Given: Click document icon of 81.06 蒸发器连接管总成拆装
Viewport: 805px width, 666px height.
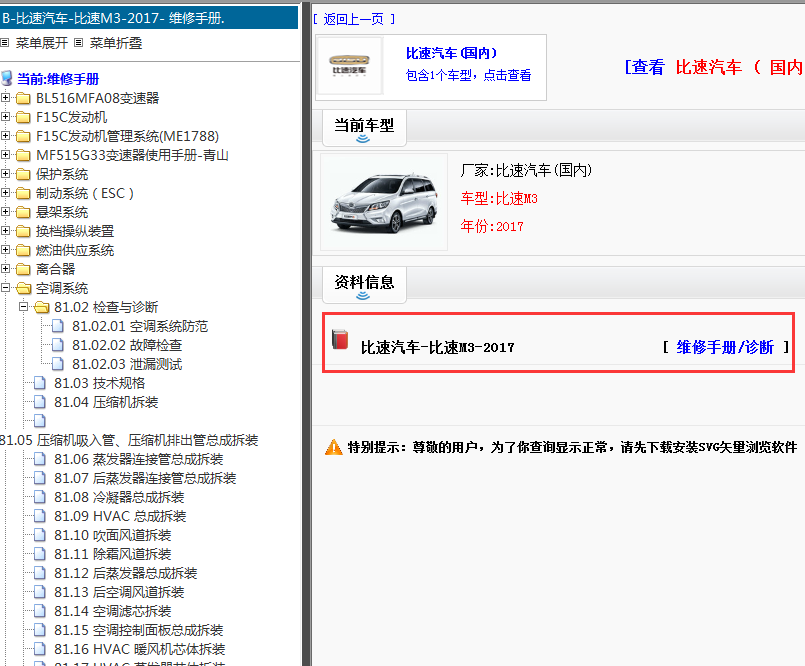Looking at the screenshot, I should click(x=40, y=459).
